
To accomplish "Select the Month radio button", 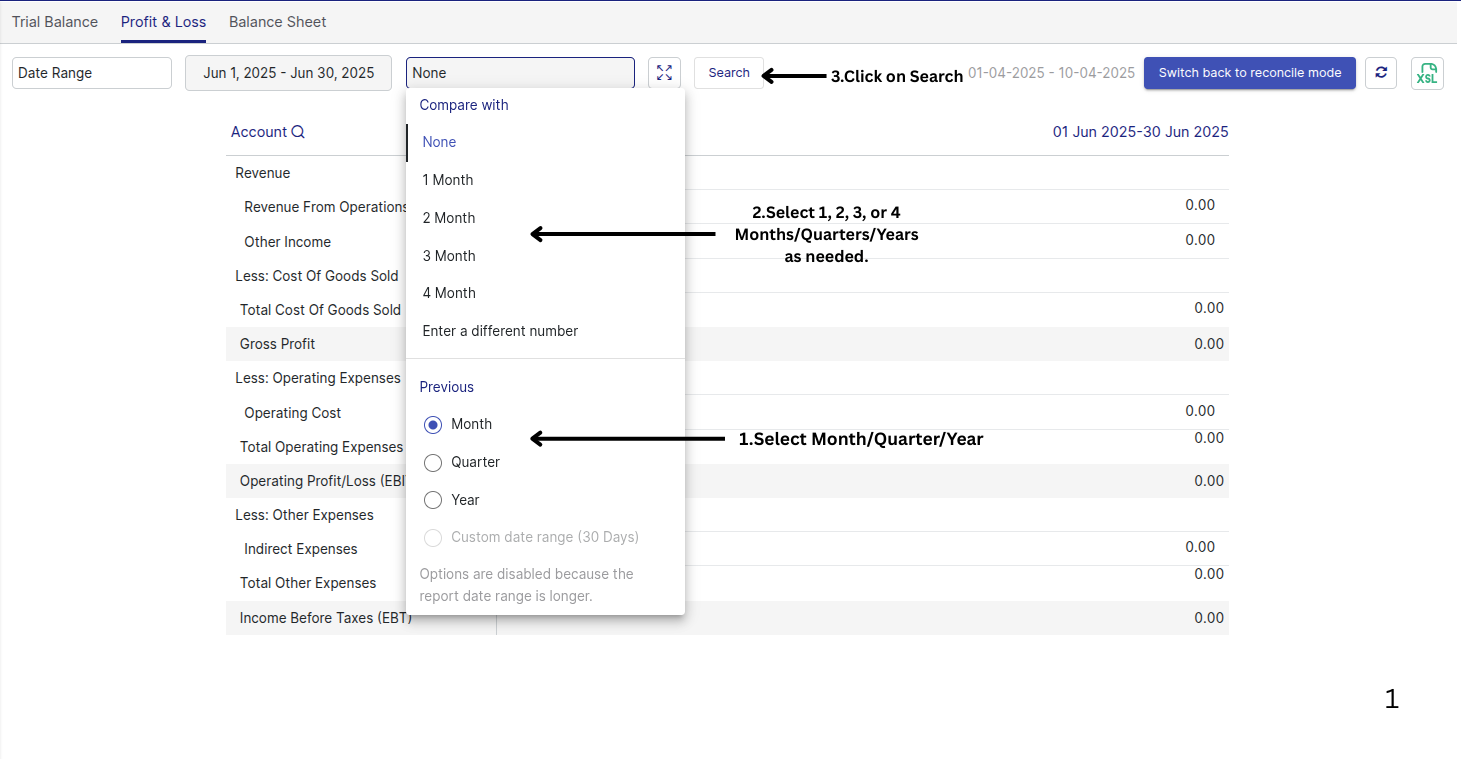I will (x=433, y=425).
